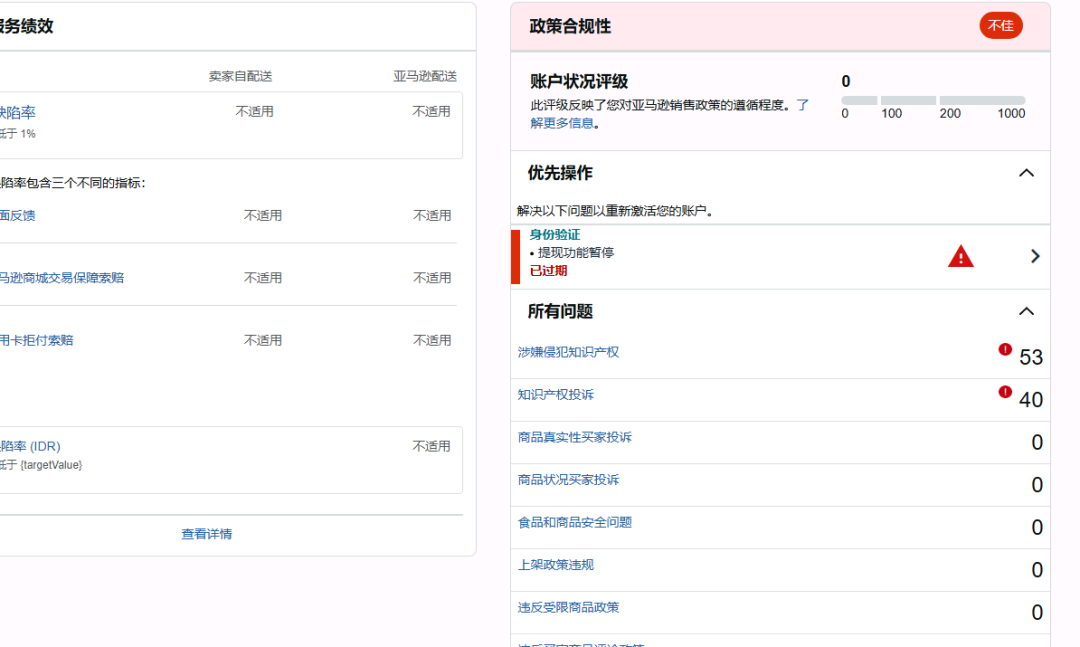Click the 卖家自配送 column header
The image size is (1080, 647).
coord(240,76)
